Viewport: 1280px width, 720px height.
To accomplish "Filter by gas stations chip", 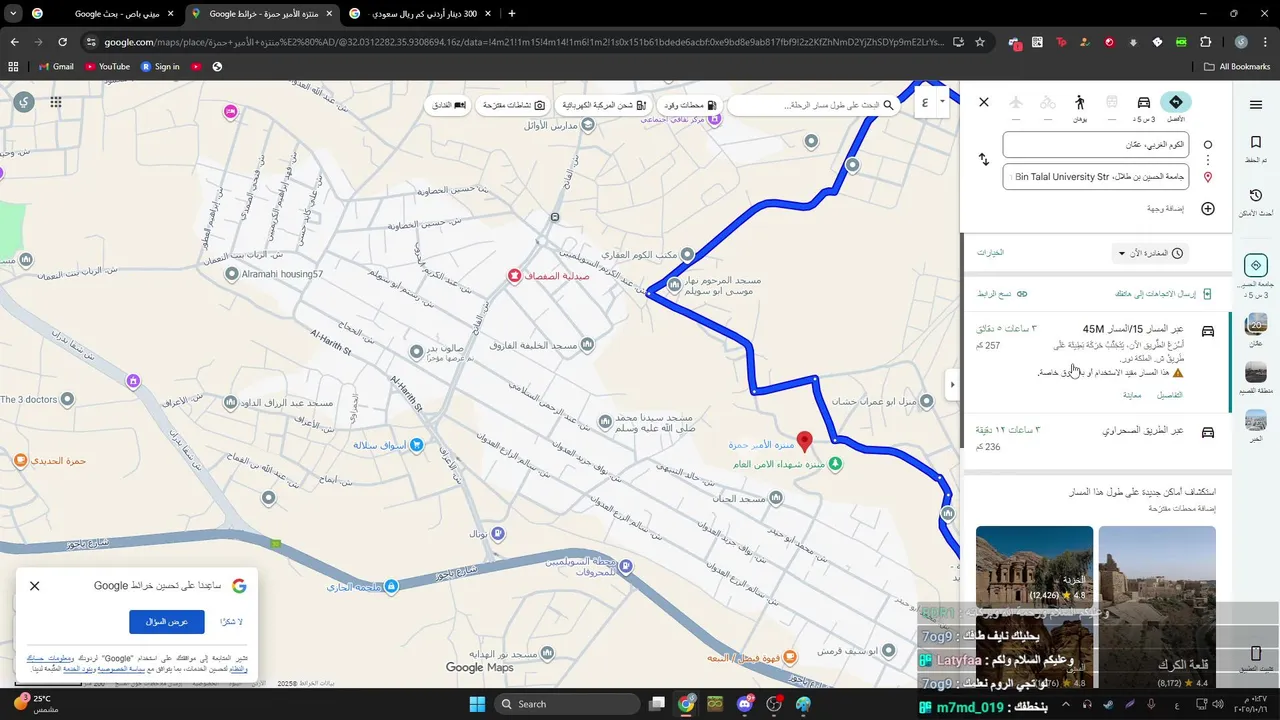I will coord(692,105).
